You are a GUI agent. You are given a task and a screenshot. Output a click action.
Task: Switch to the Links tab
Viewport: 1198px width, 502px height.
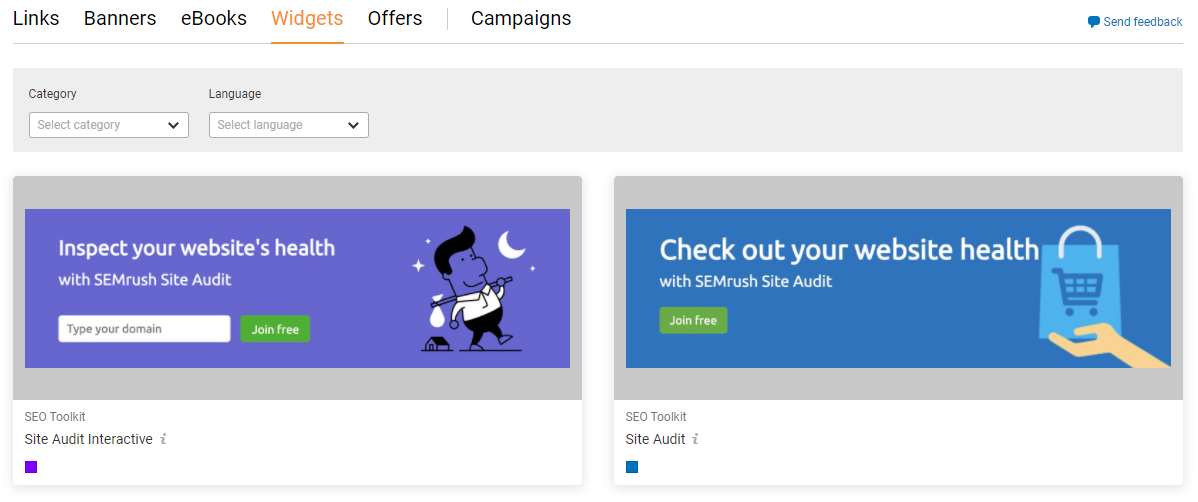coord(36,18)
